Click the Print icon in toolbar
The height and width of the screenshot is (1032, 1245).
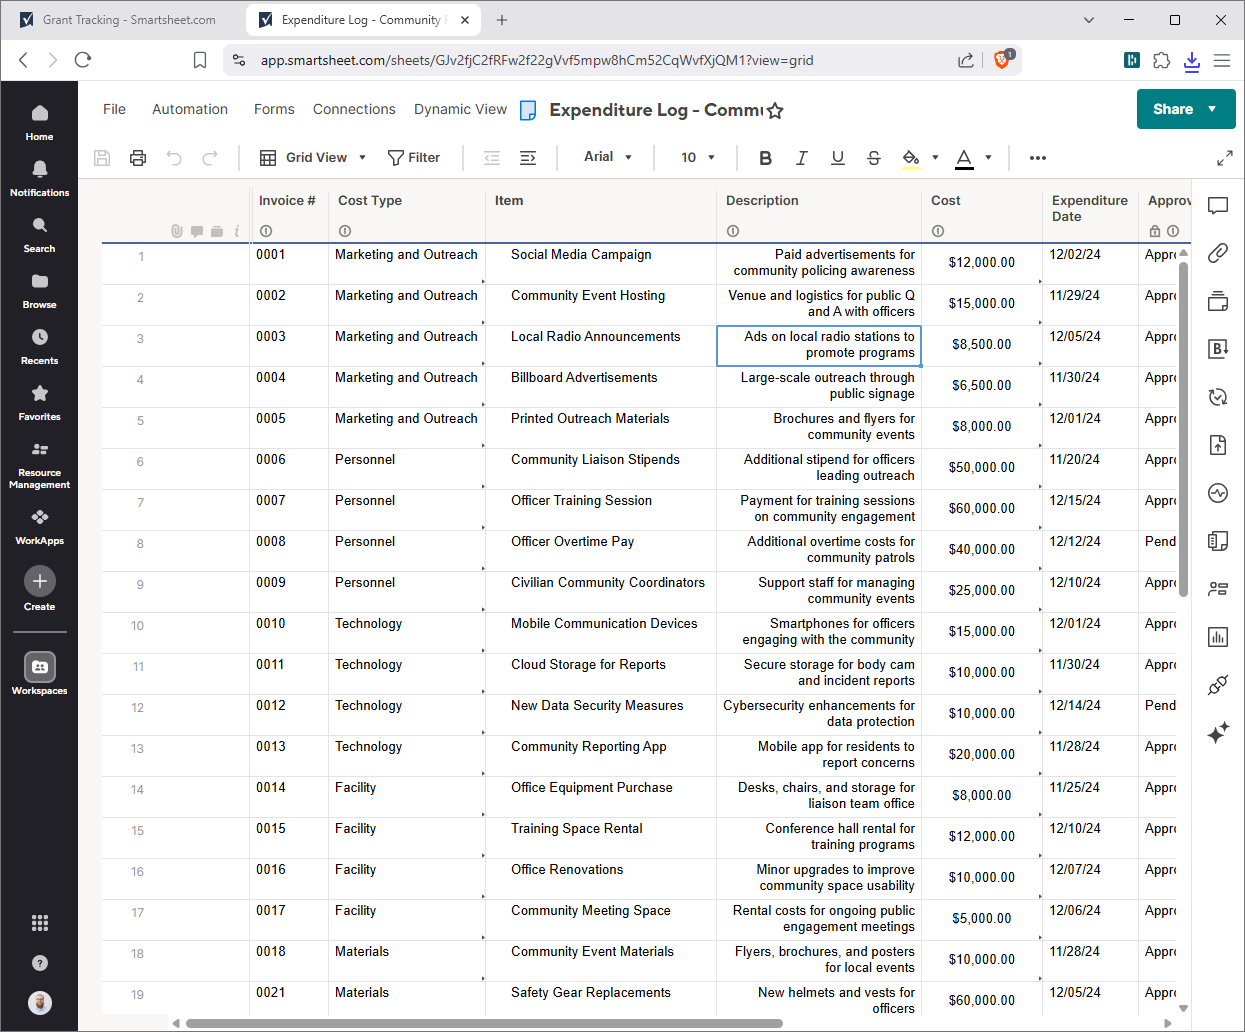tap(138, 158)
